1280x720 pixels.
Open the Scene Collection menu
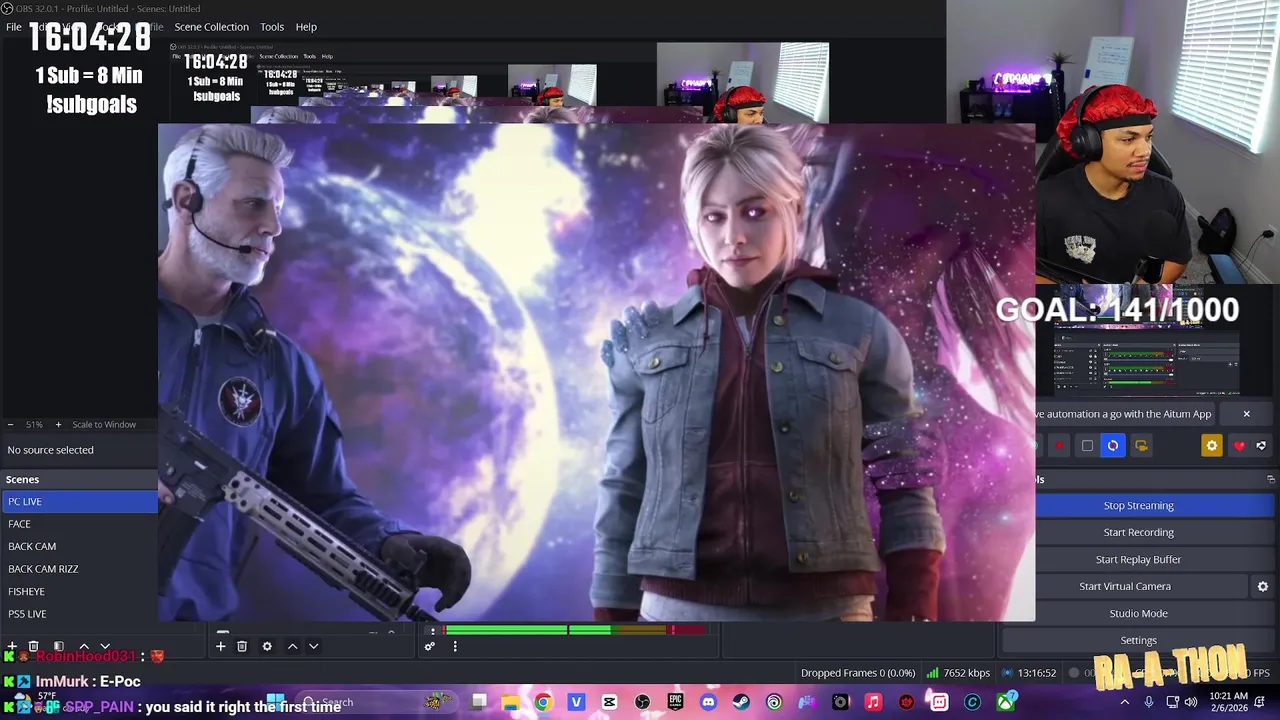pos(211,27)
